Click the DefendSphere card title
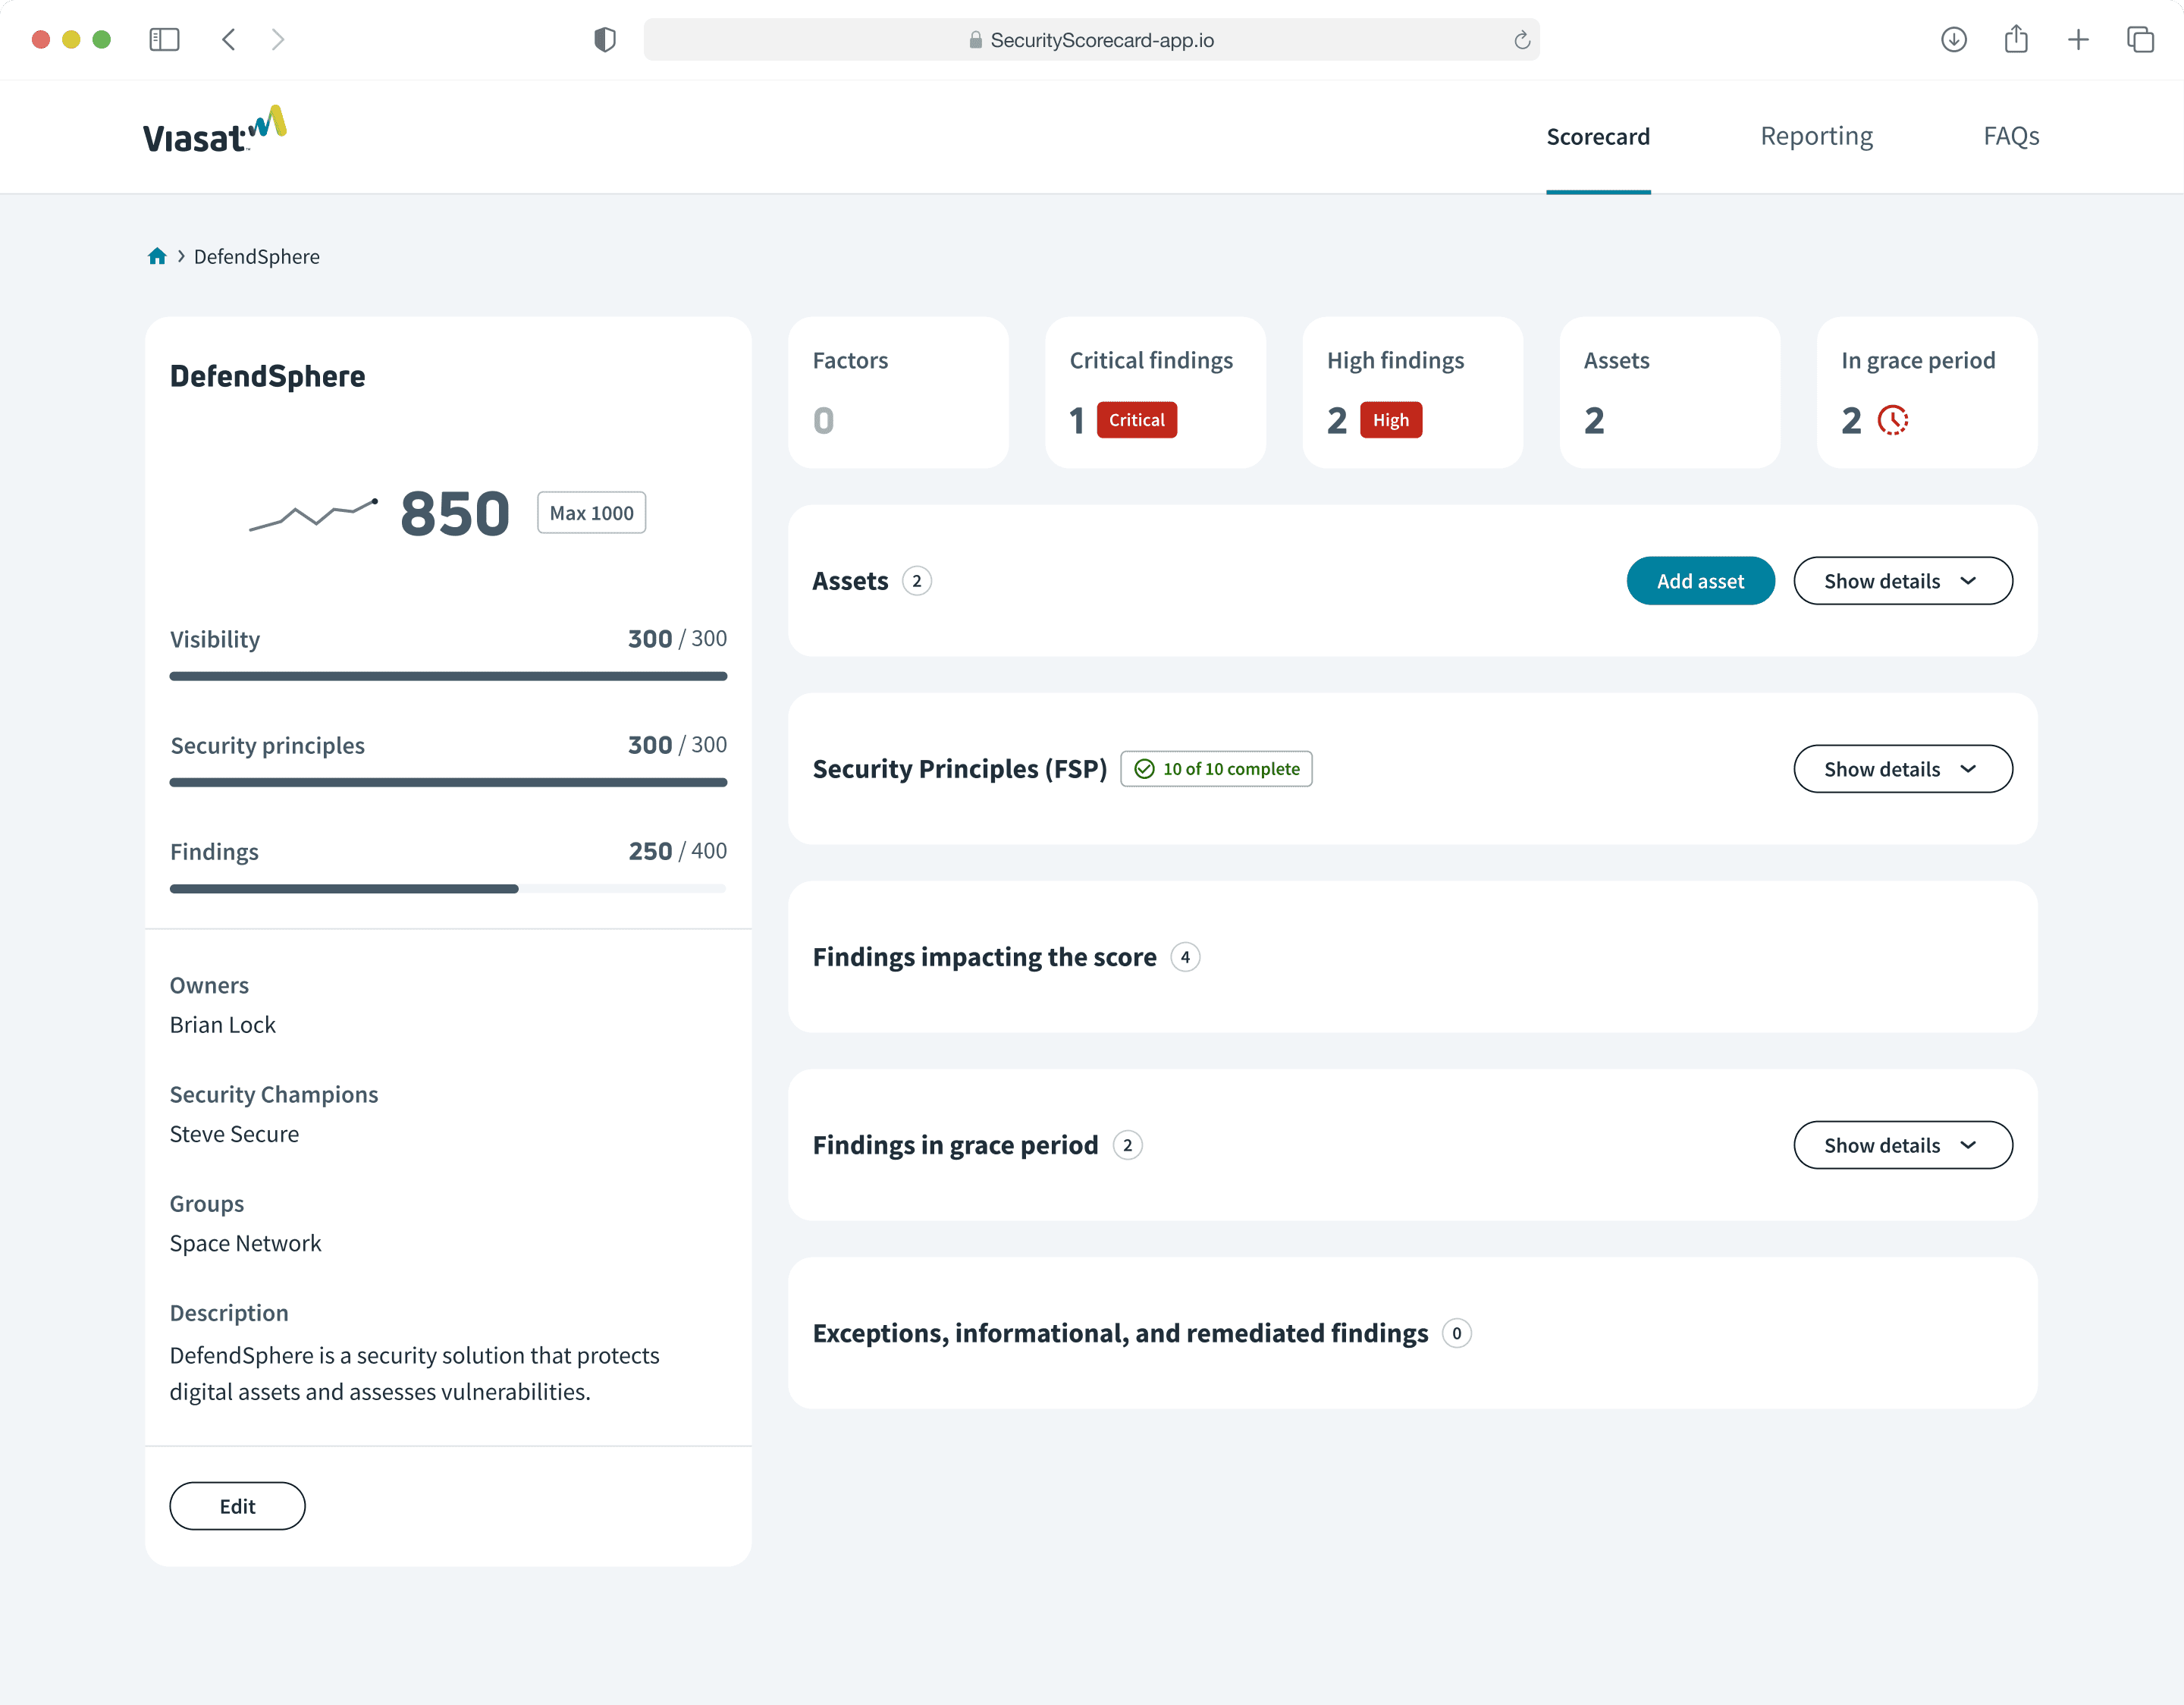 pyautogui.click(x=268, y=376)
